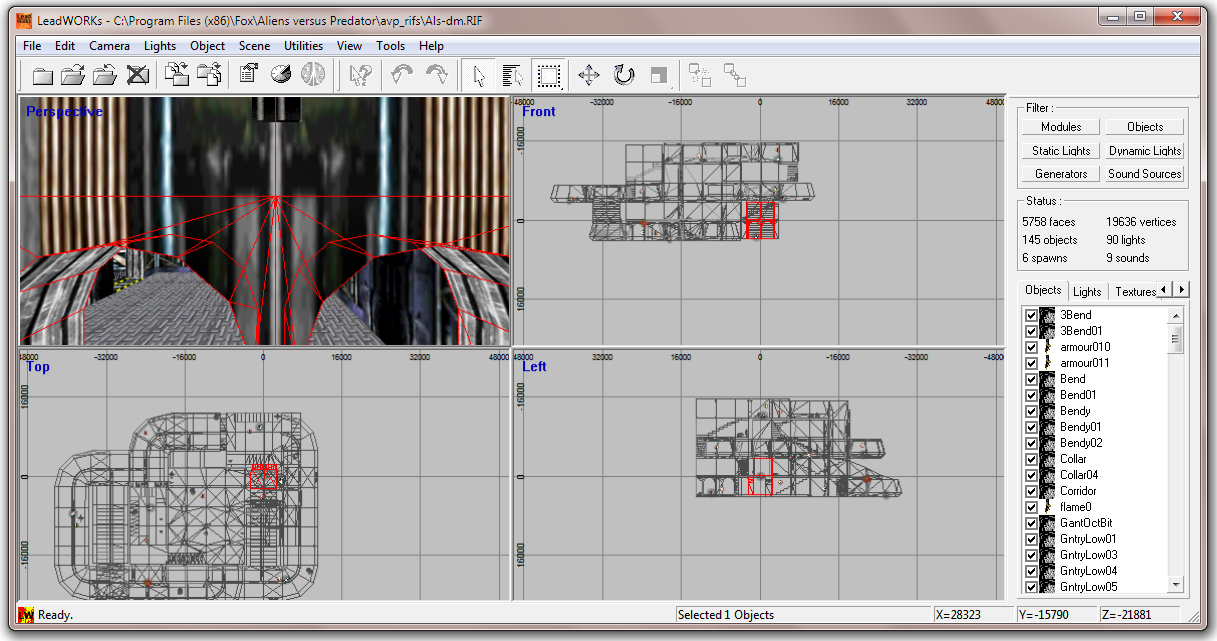Image resolution: width=1217 pixels, height=641 pixels.
Task: Click the Dynamic Lights filter button
Action: 1145,151
